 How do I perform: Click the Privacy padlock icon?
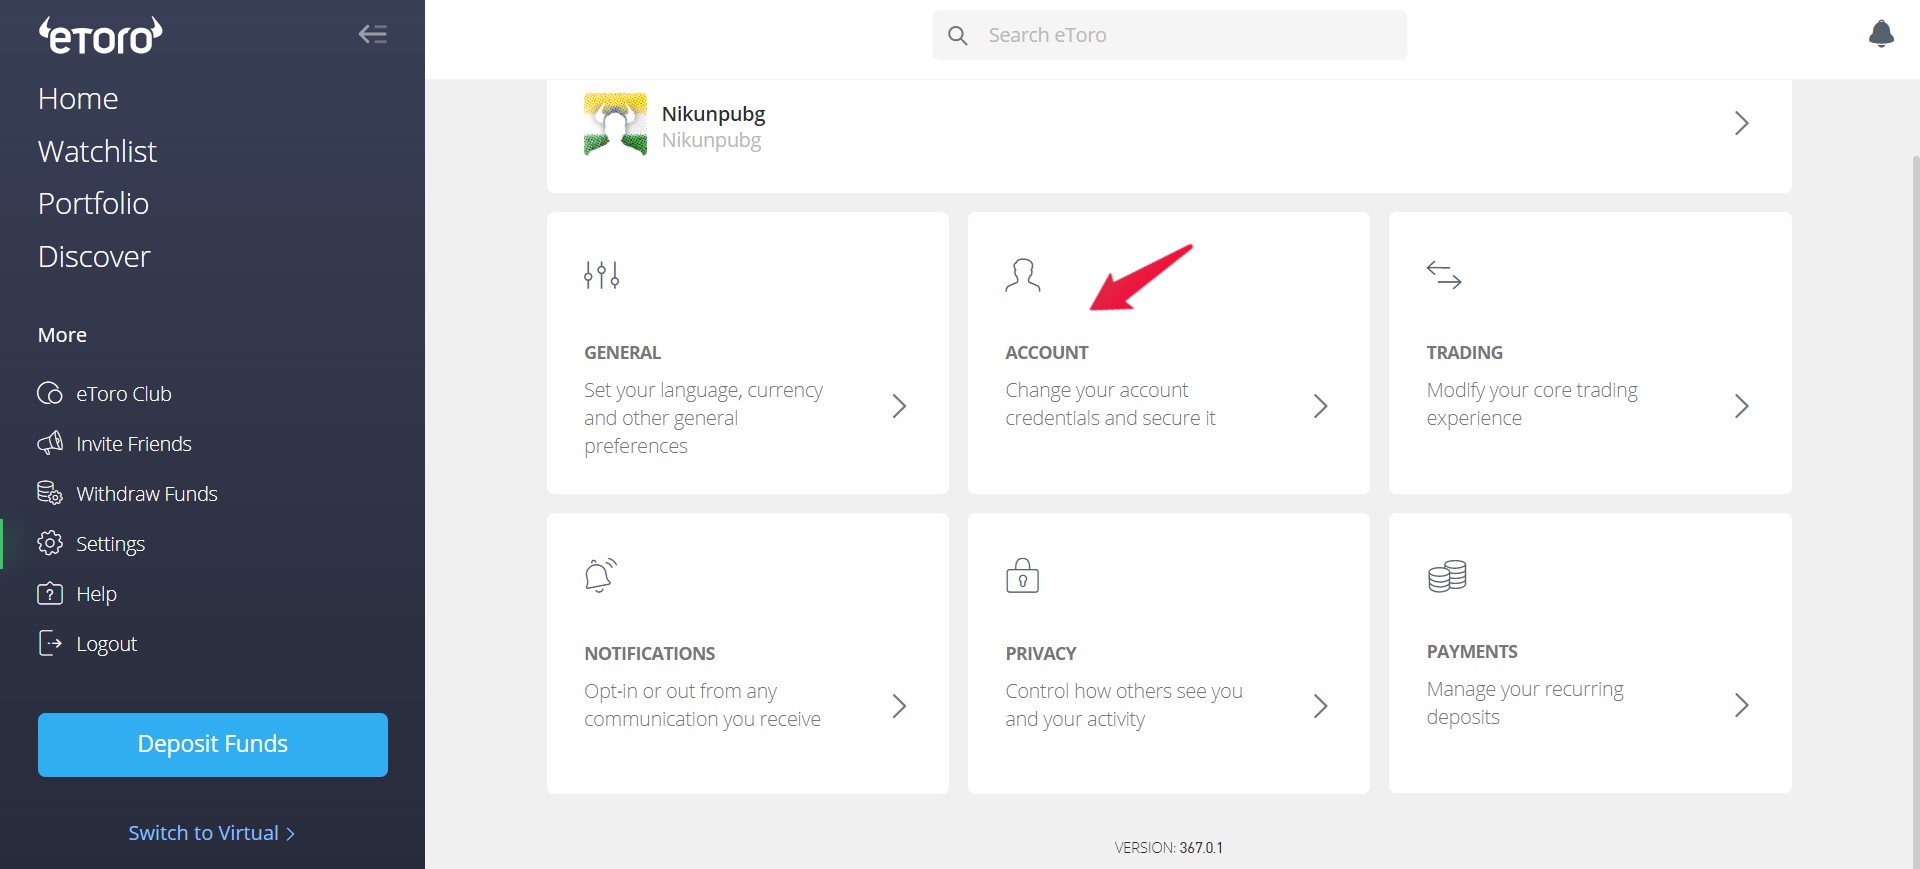click(1022, 575)
